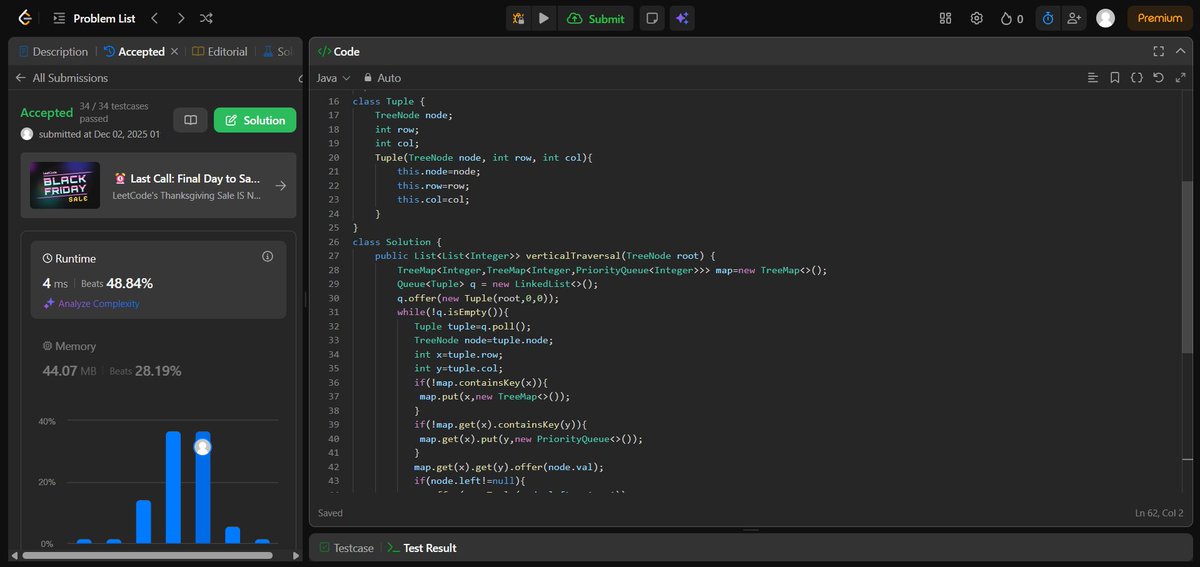Click the arrow on the sale banner
1200x567 pixels.
point(280,185)
